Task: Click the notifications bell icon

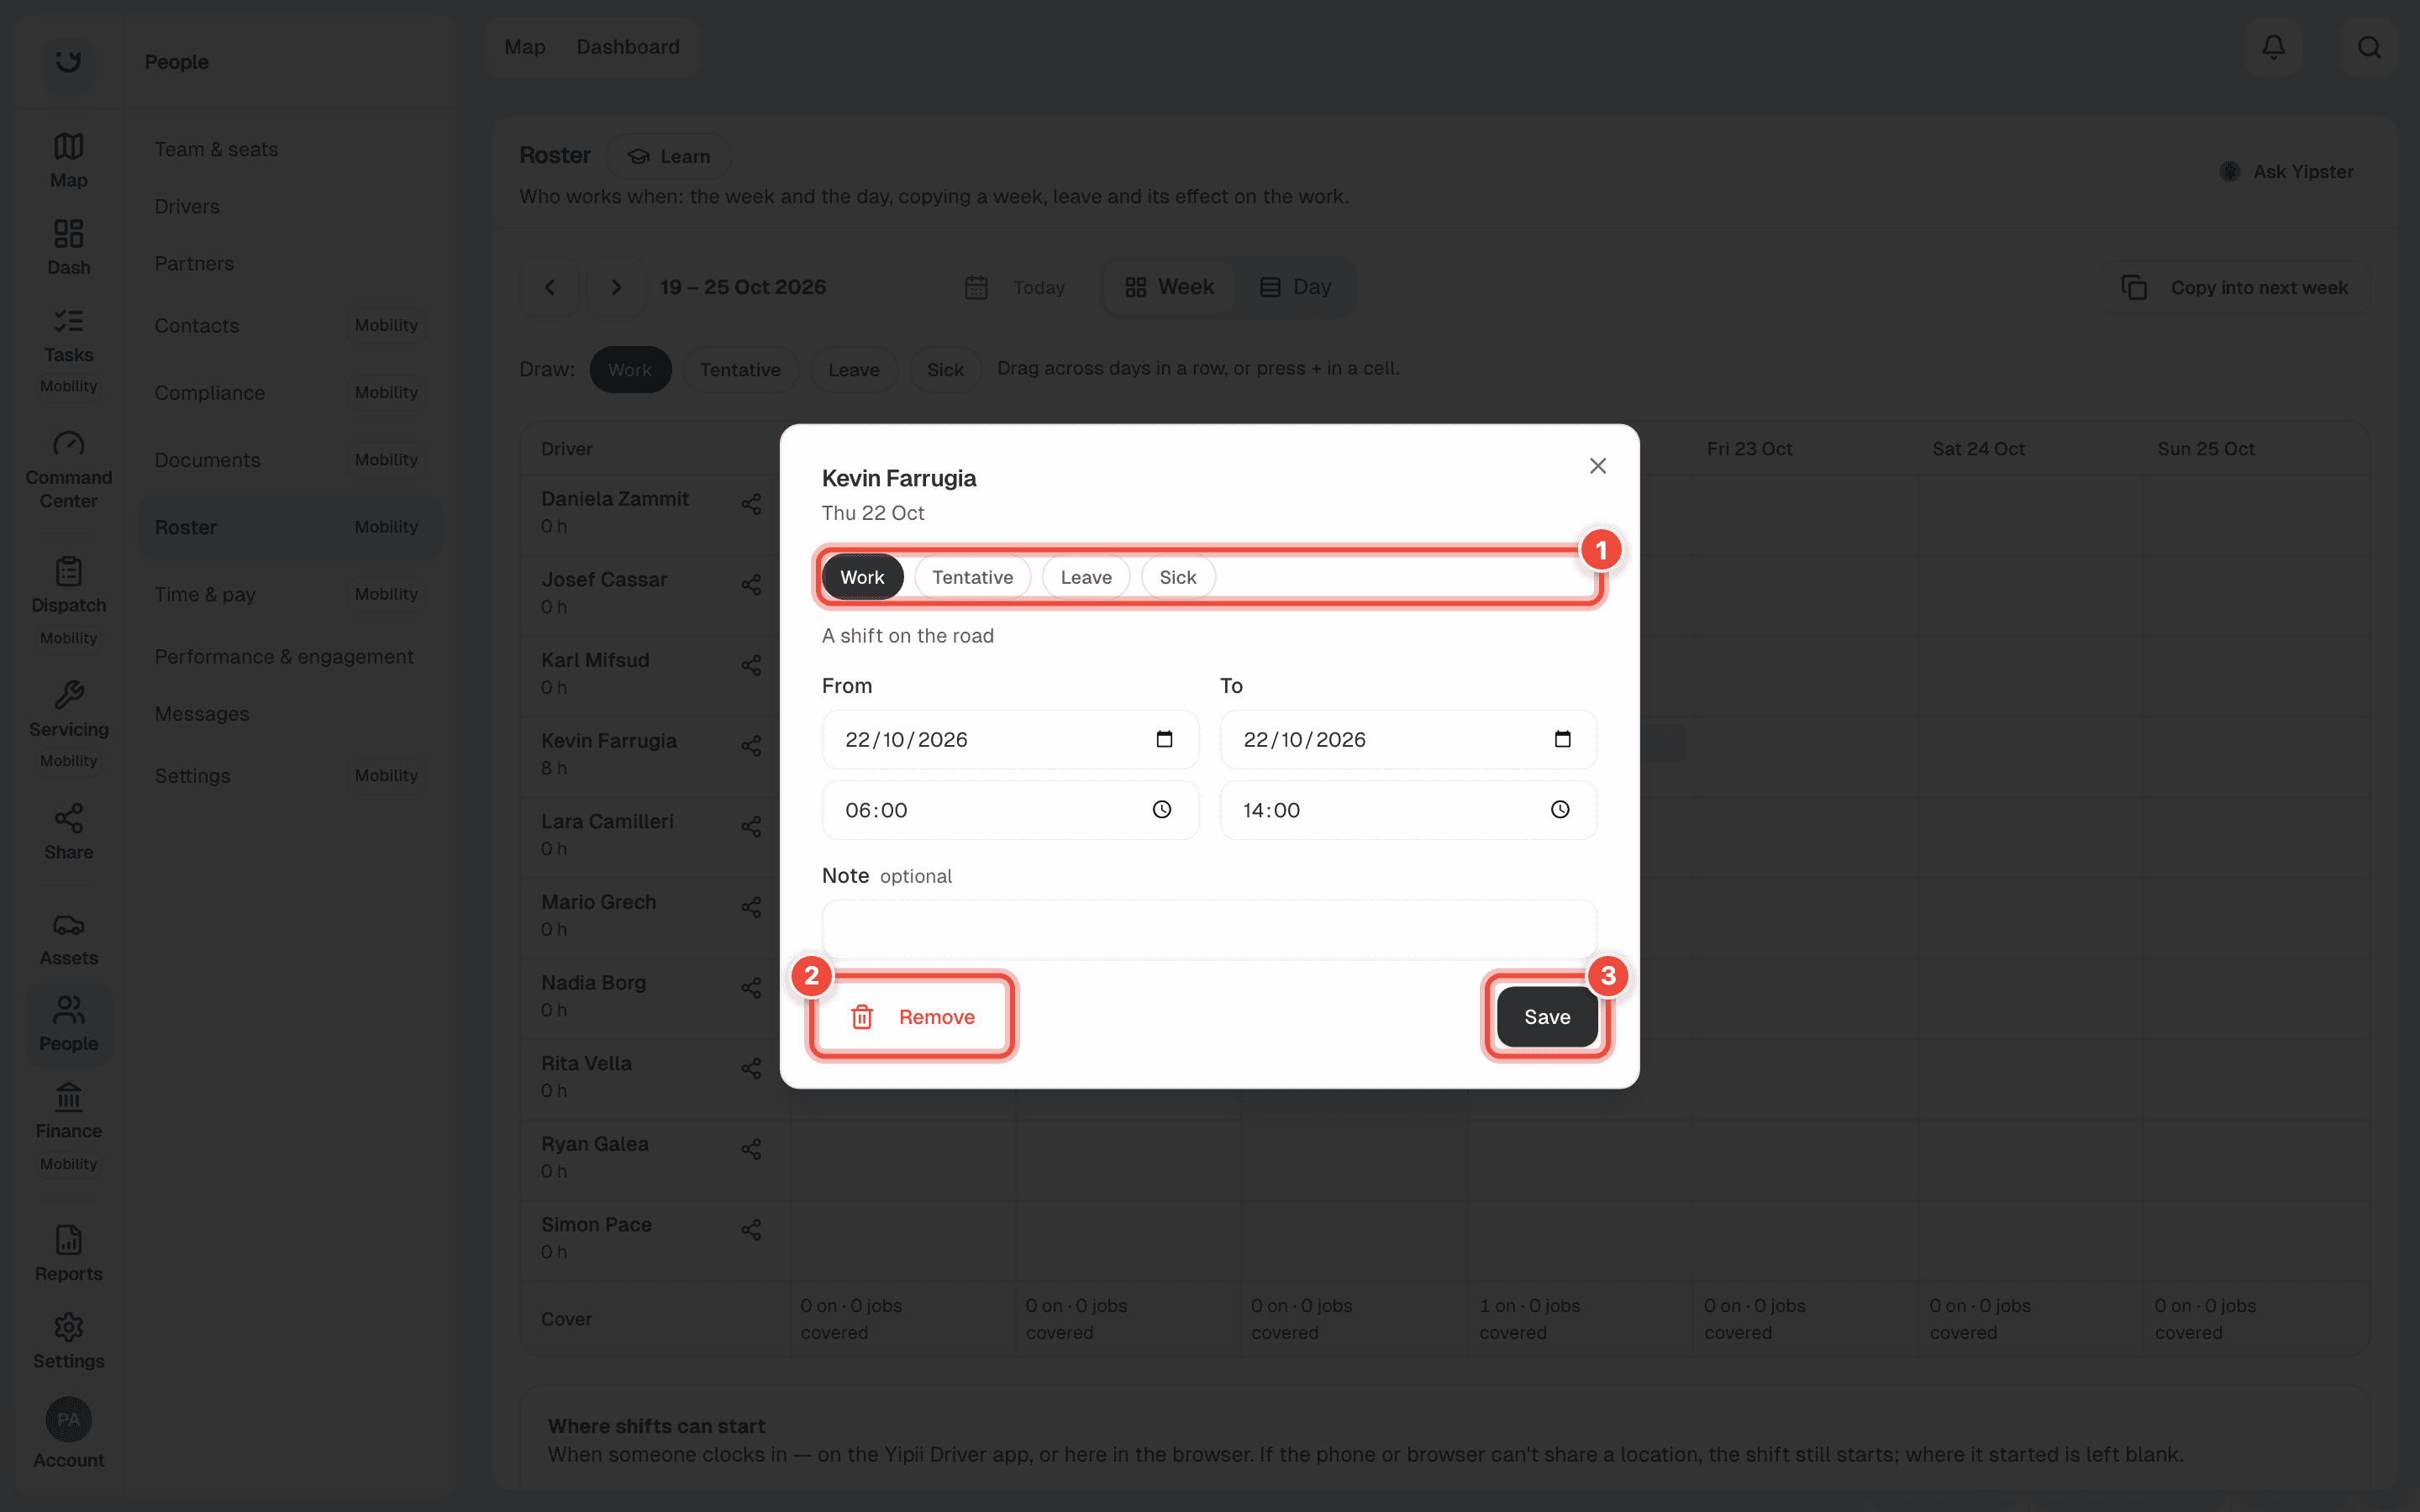Action: click(2273, 47)
